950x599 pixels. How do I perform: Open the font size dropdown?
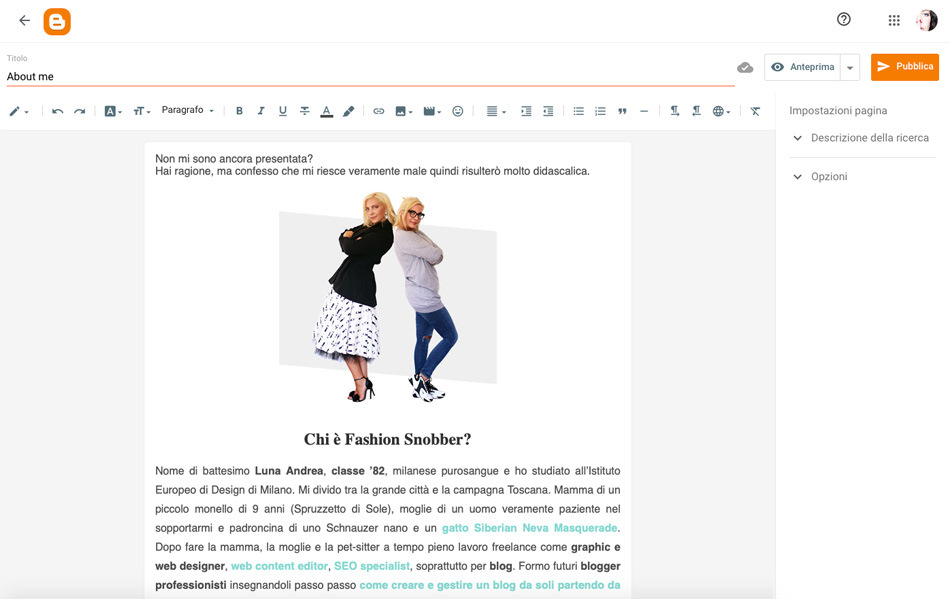click(x=142, y=111)
